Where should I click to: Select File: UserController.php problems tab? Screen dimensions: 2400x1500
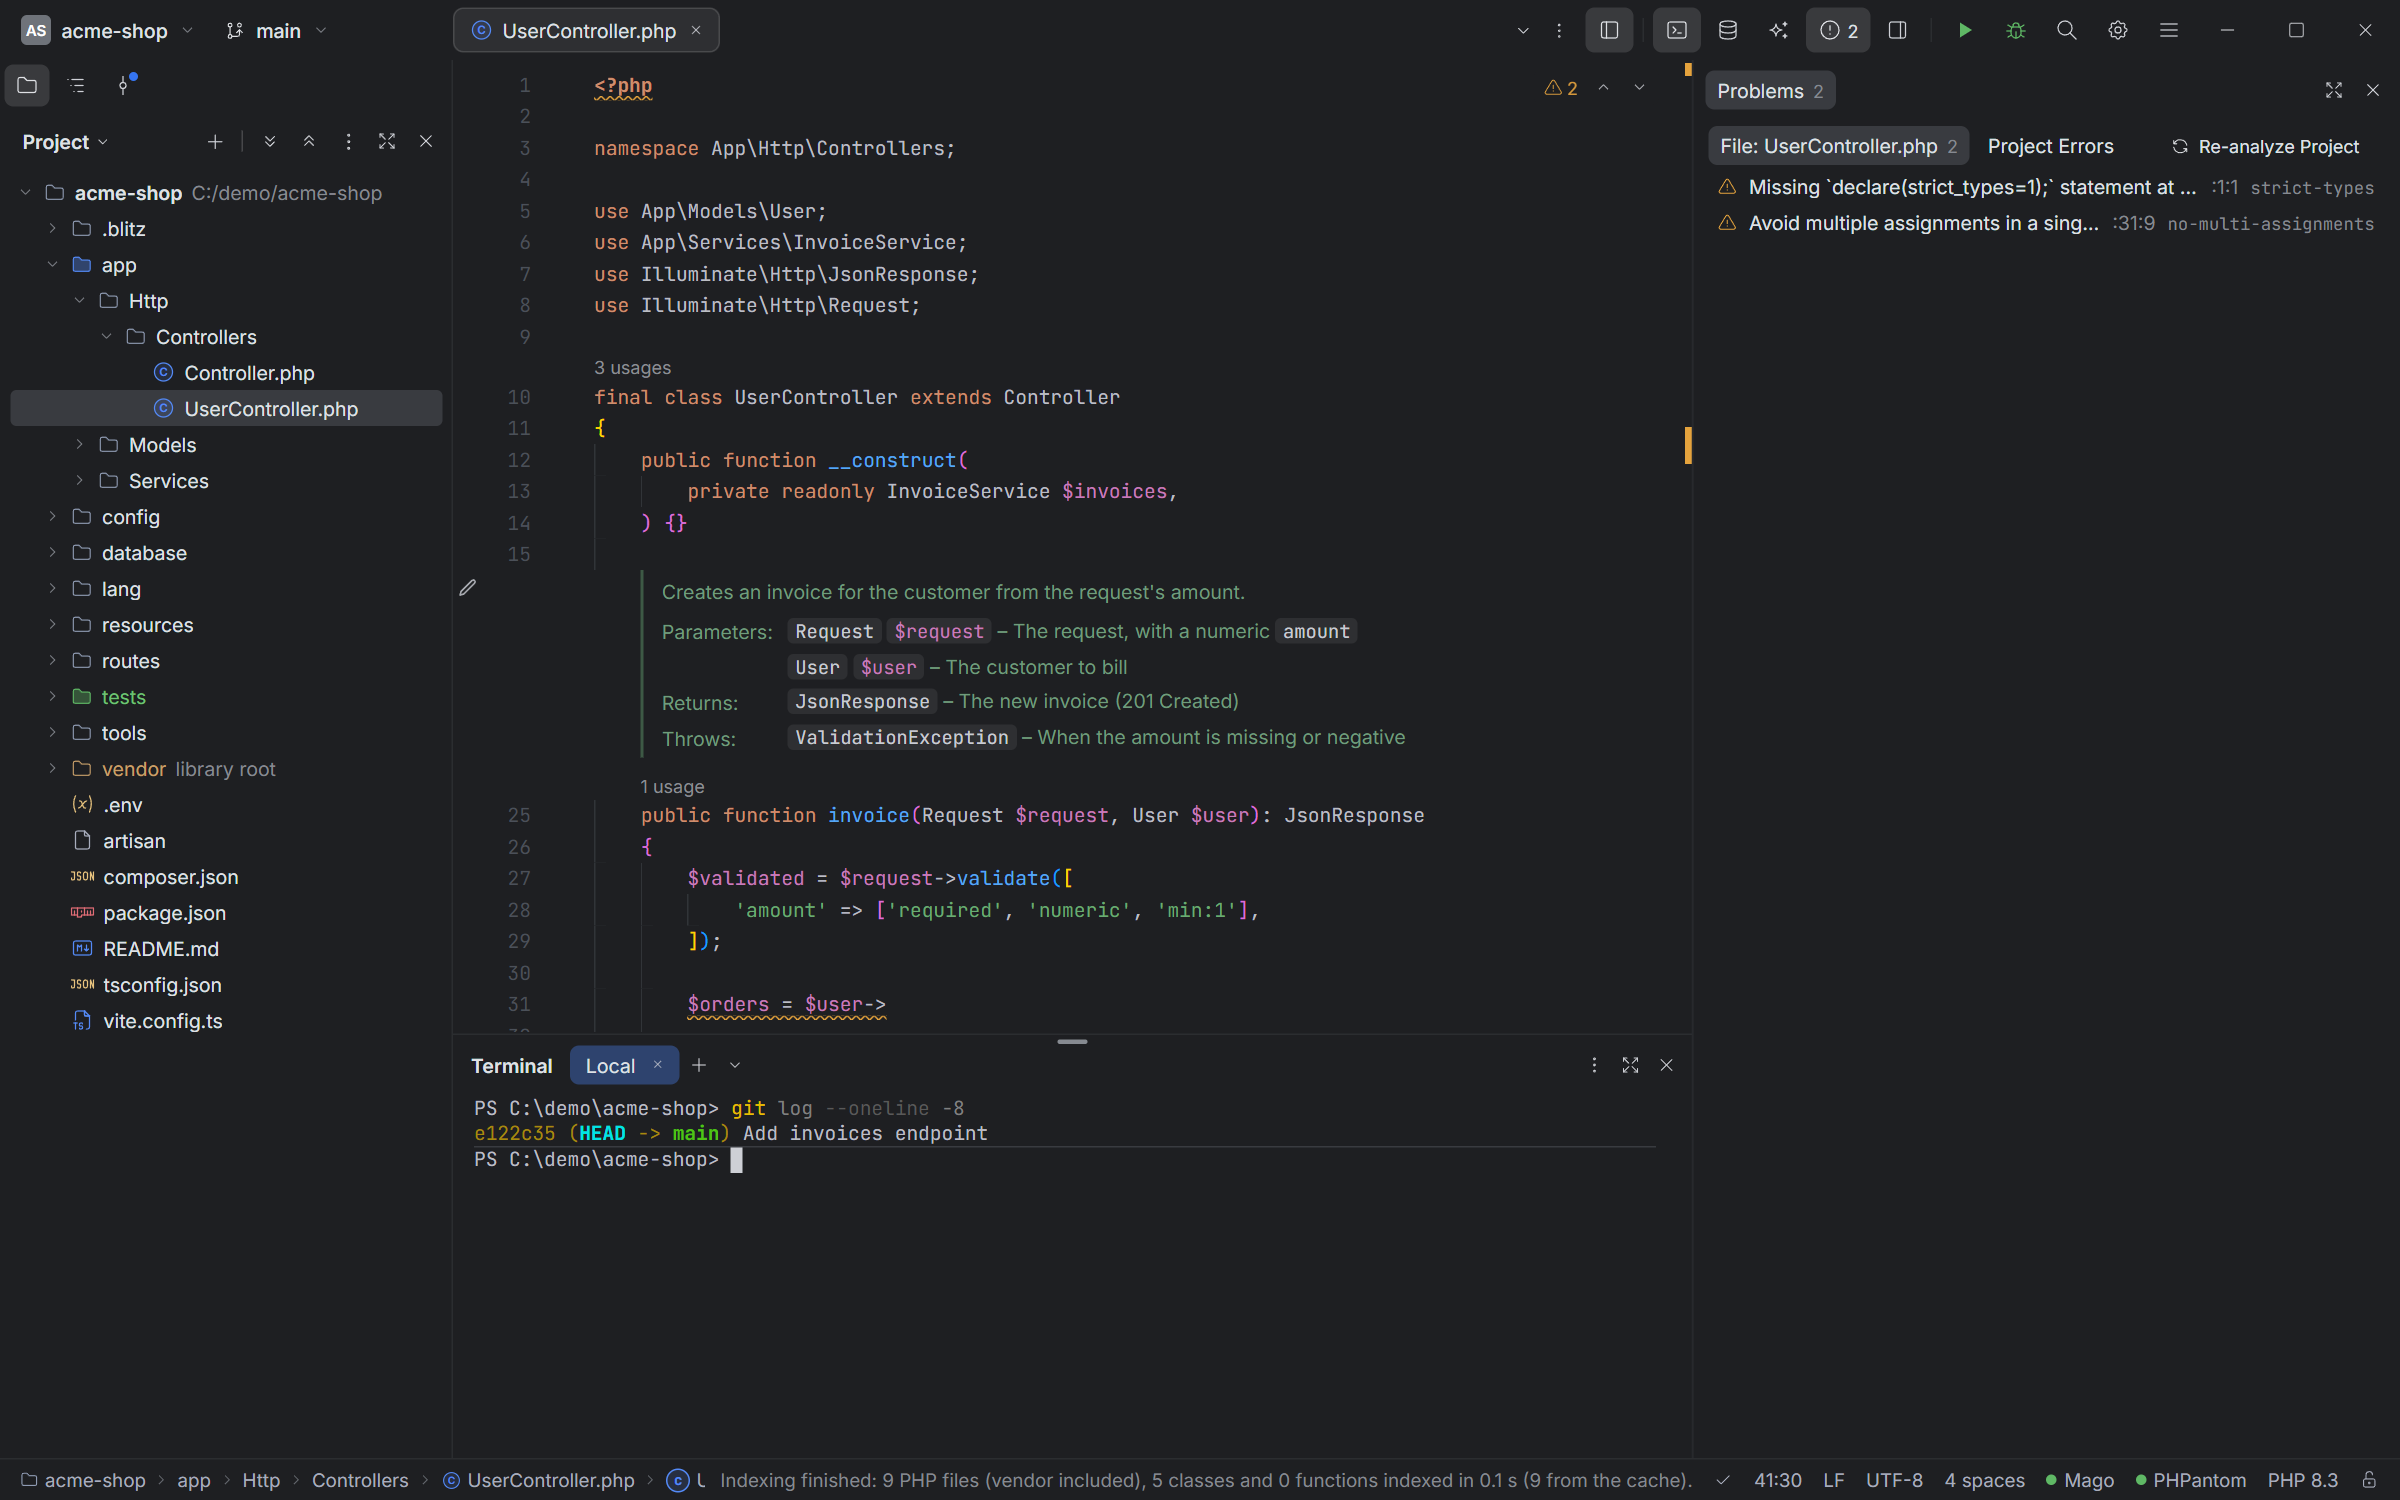1838,146
